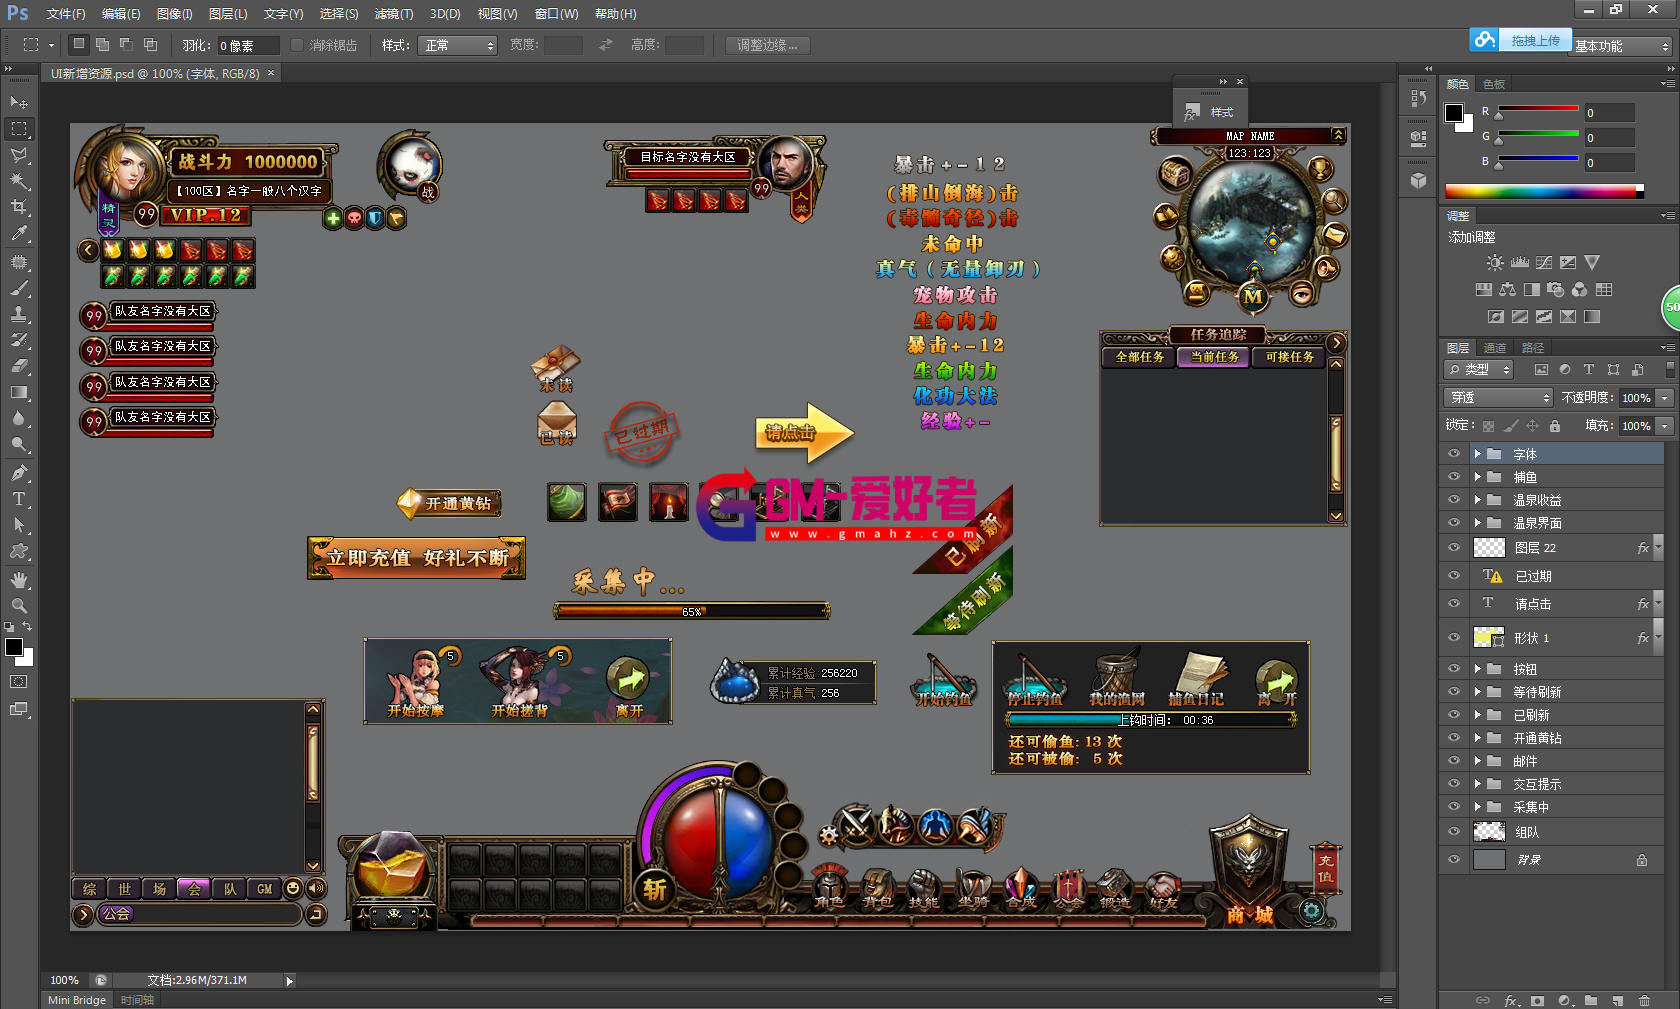Image resolution: width=1680 pixels, height=1009 pixels.
Task: Open the Mini Bridge panel tab
Action: [x=77, y=1000]
